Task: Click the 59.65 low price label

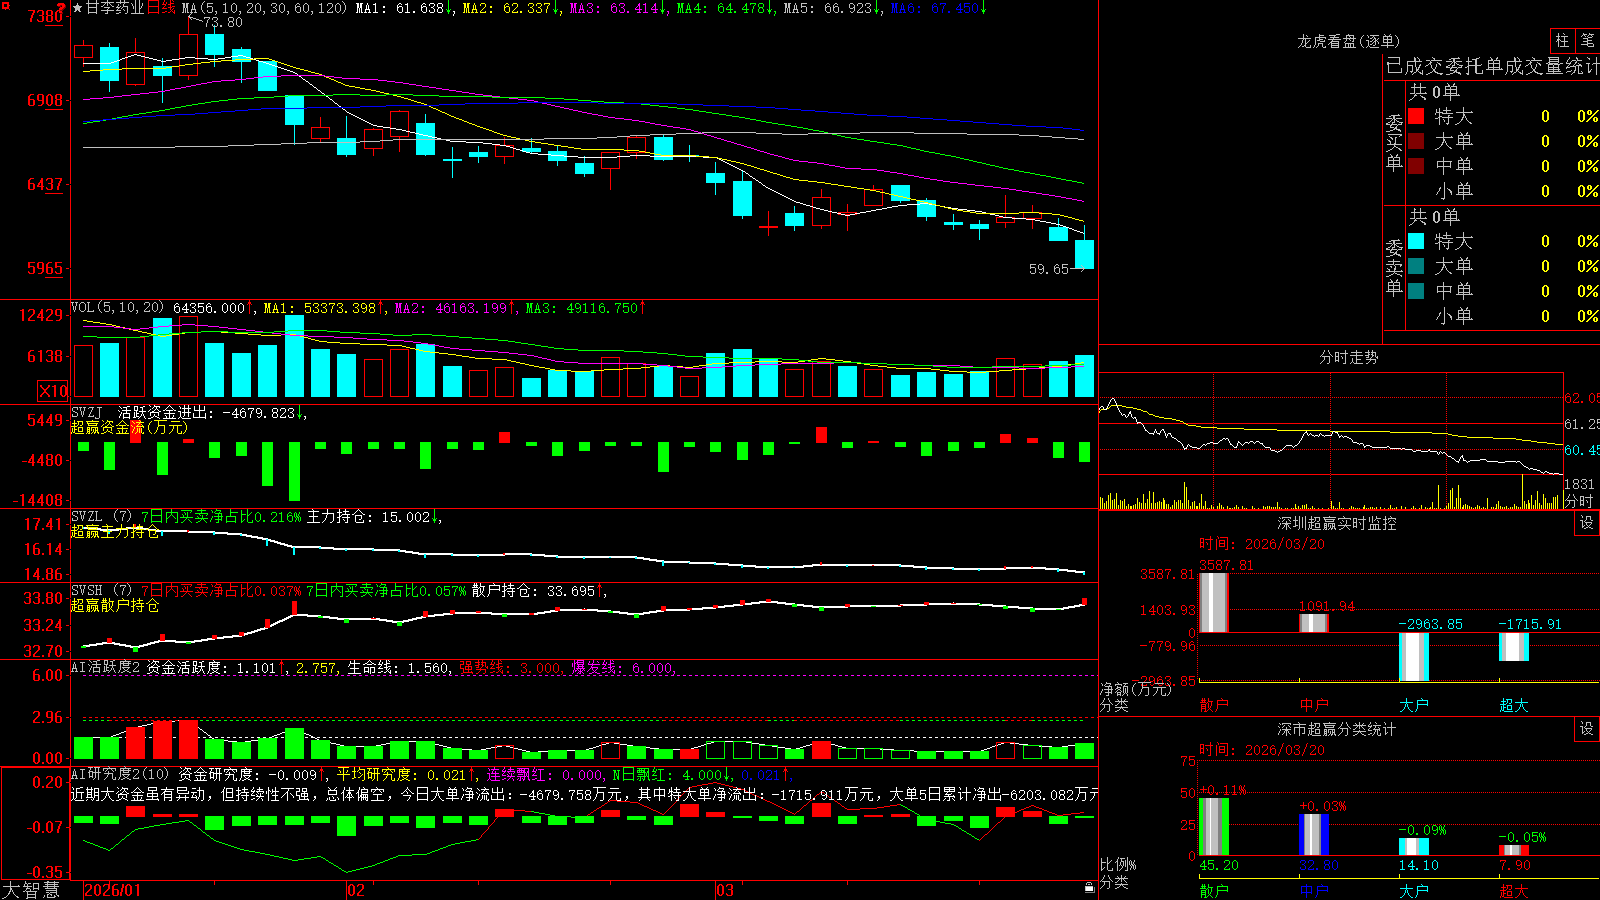Action: [x=1049, y=269]
